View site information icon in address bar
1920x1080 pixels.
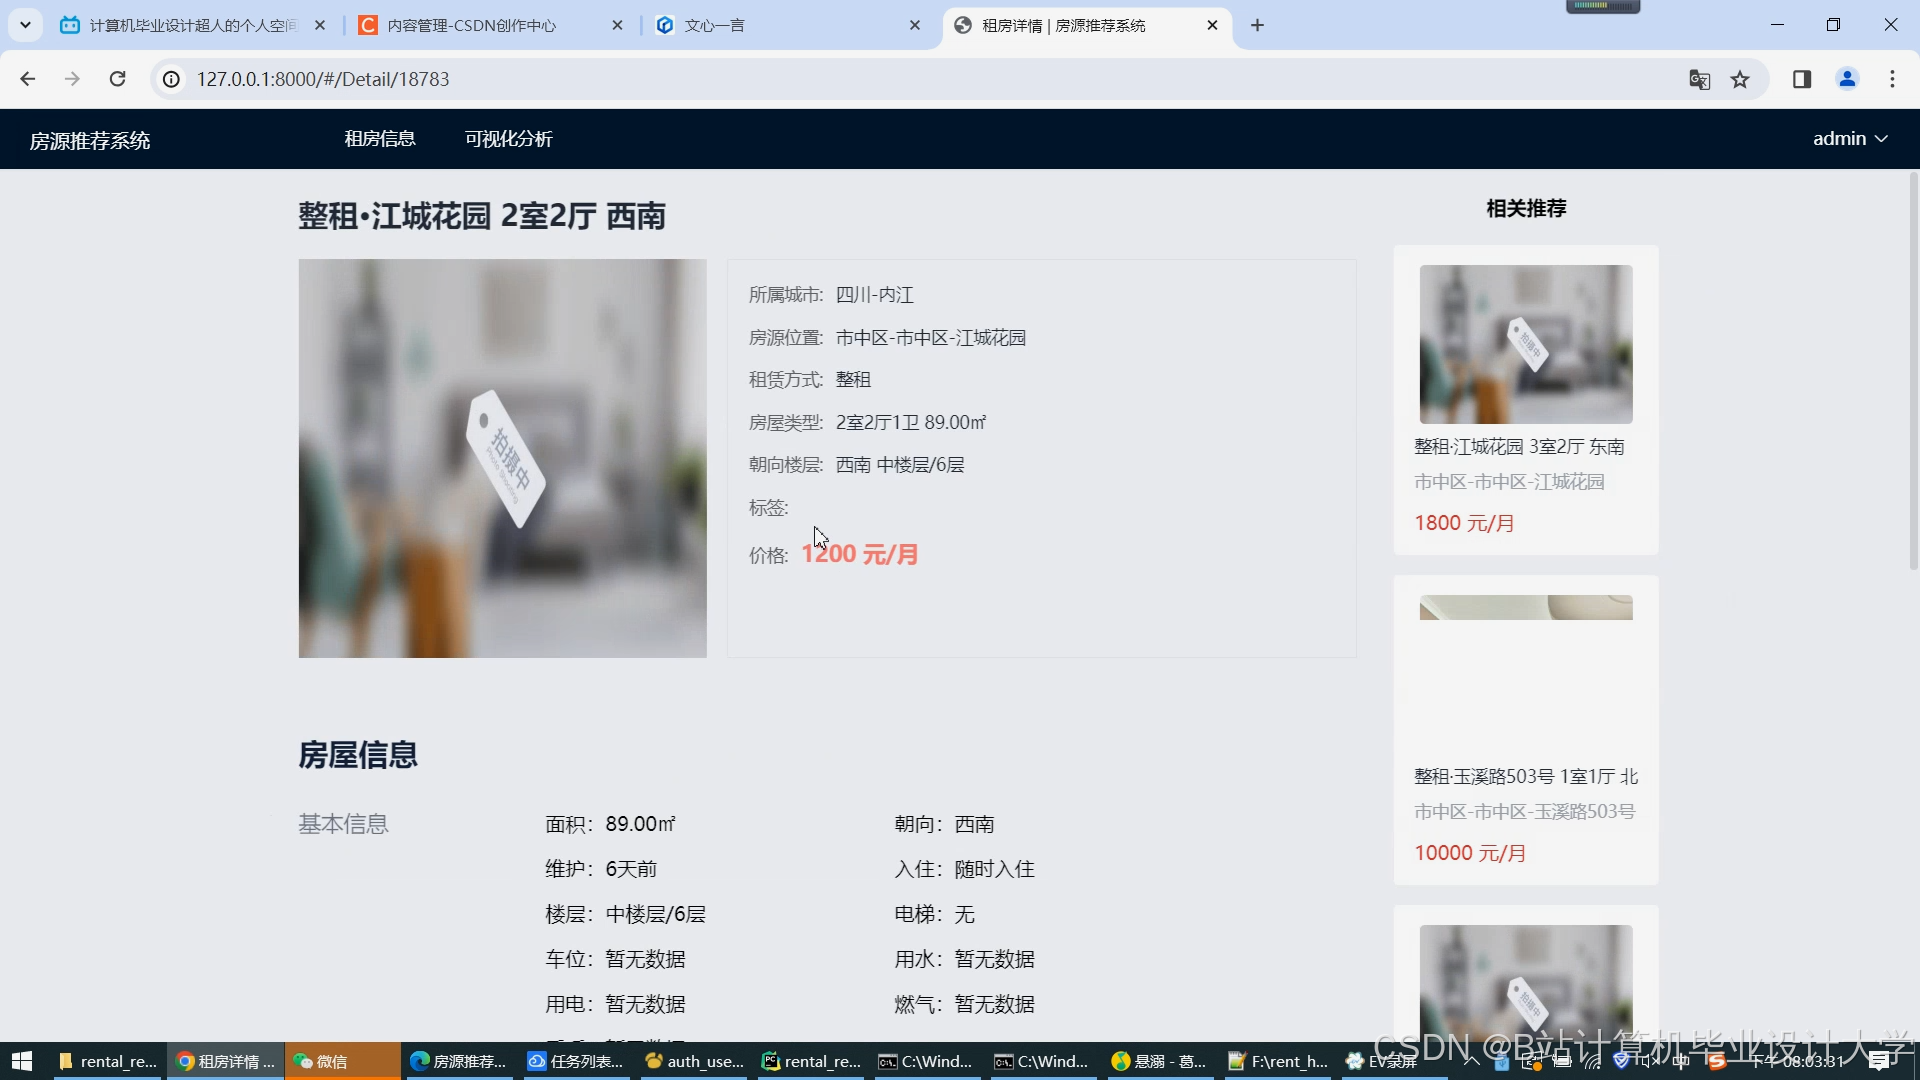tap(172, 79)
